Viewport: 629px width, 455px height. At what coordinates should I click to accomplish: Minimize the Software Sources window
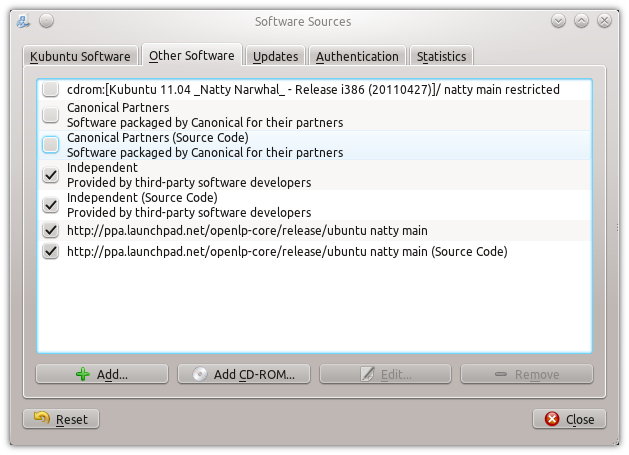click(x=558, y=20)
